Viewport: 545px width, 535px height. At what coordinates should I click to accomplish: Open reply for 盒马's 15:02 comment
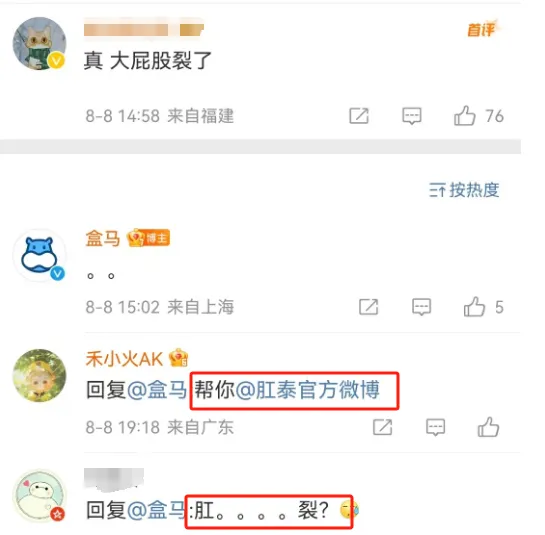pyautogui.click(x=422, y=307)
